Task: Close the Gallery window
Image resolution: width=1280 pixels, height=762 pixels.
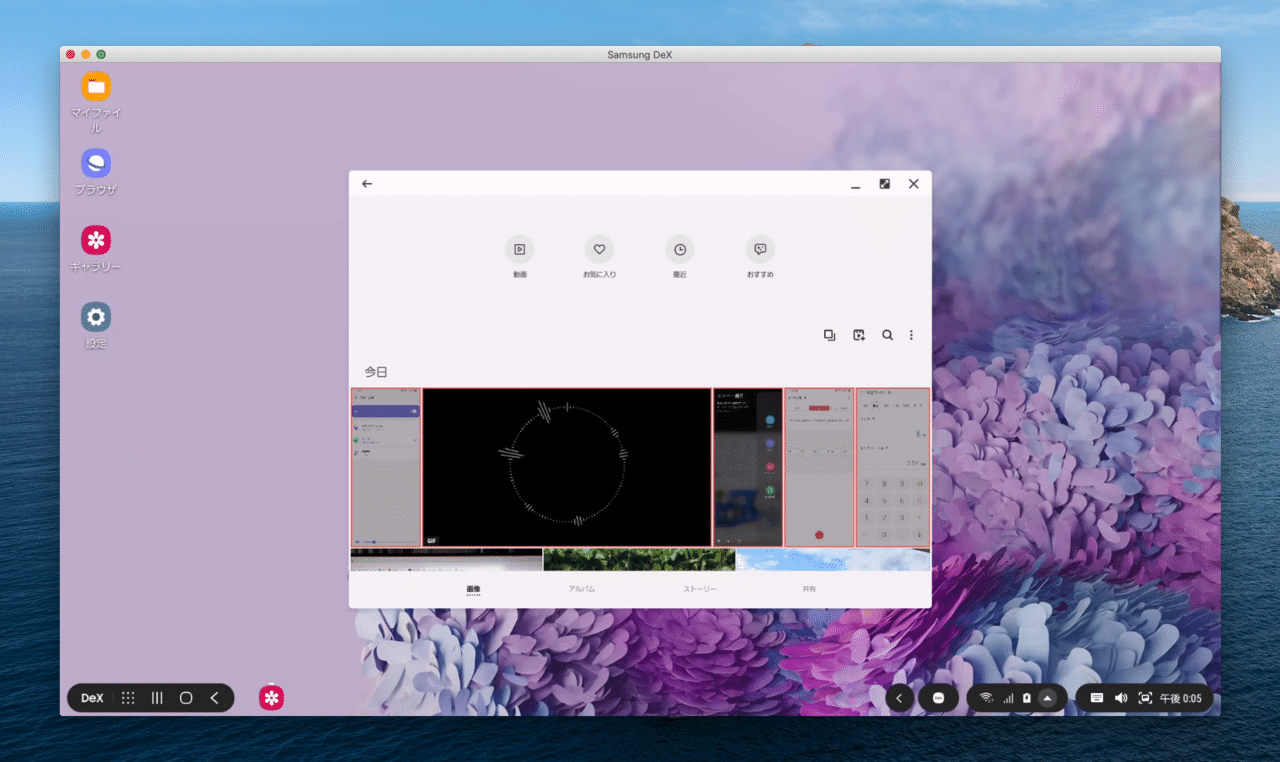Action: point(913,184)
